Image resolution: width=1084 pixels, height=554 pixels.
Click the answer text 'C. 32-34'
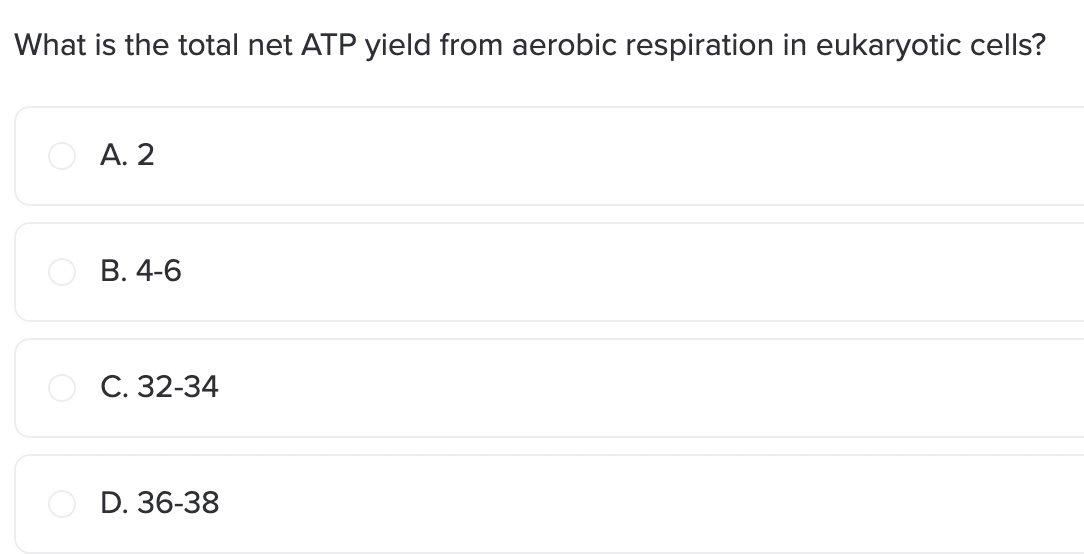point(160,387)
